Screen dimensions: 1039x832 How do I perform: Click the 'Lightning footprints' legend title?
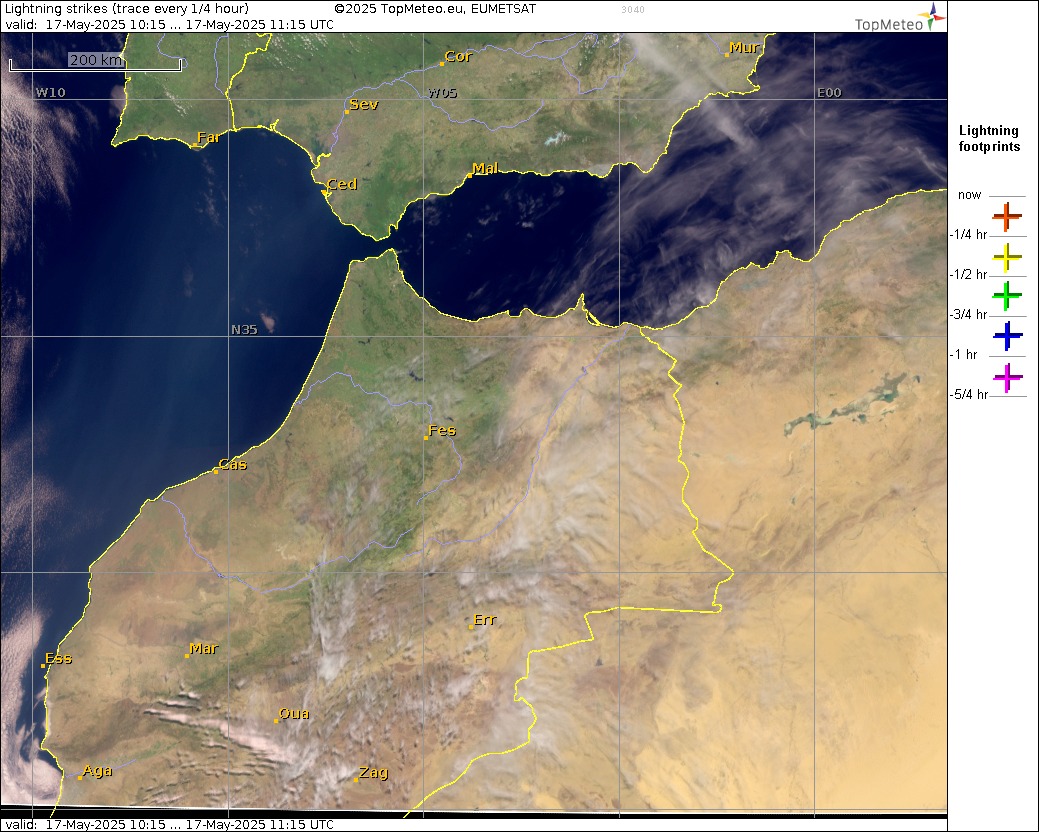[x=989, y=138]
